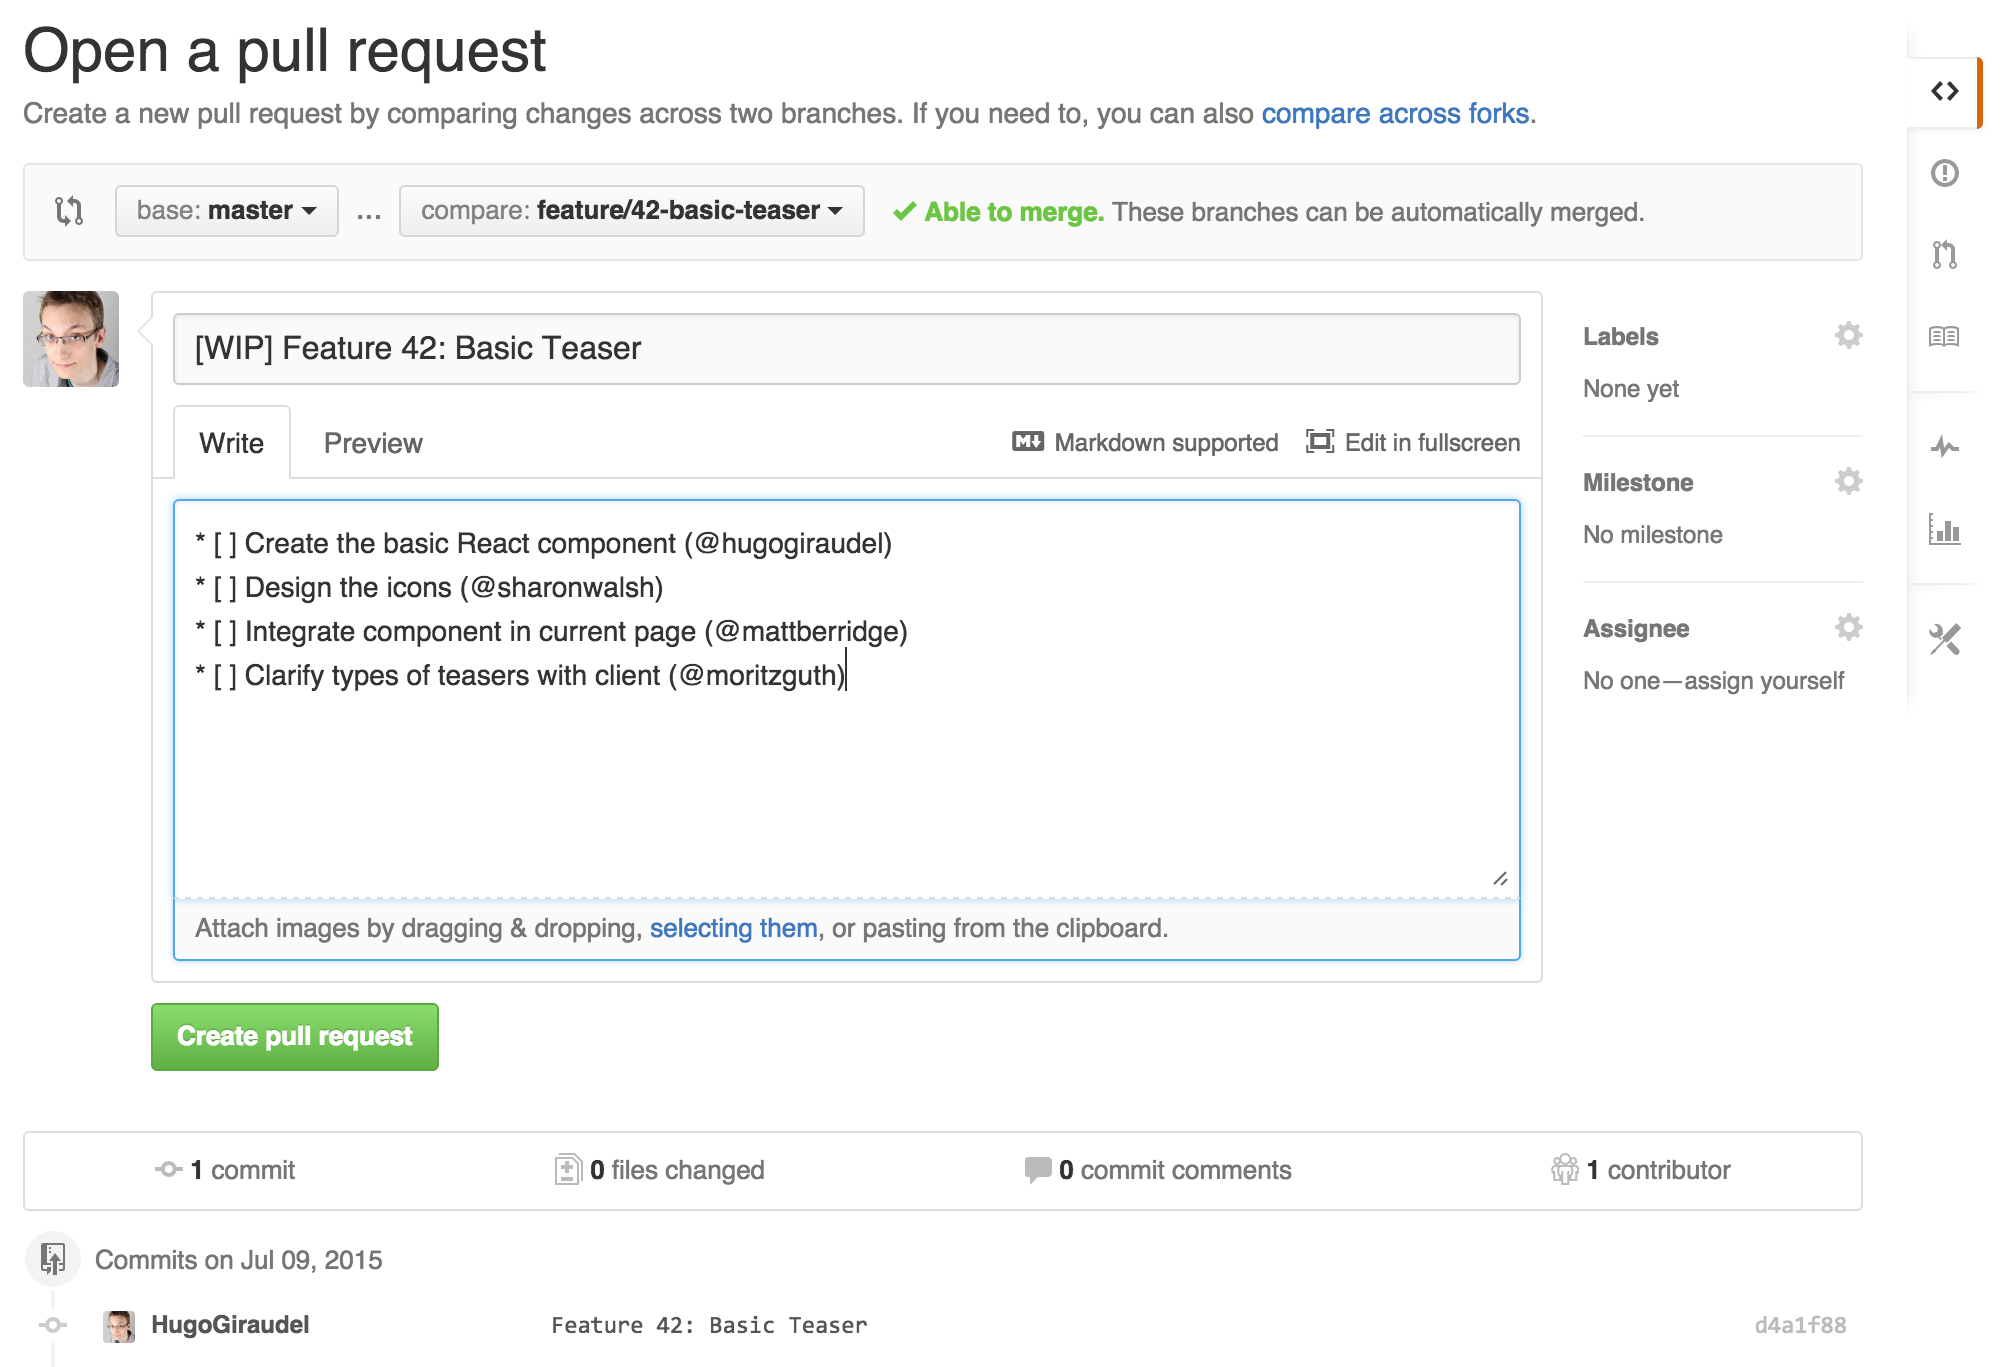This screenshot has height=1367, width=2013.
Task: Expand compare: feature/42-basic-teaser dropdown
Action: 631,211
